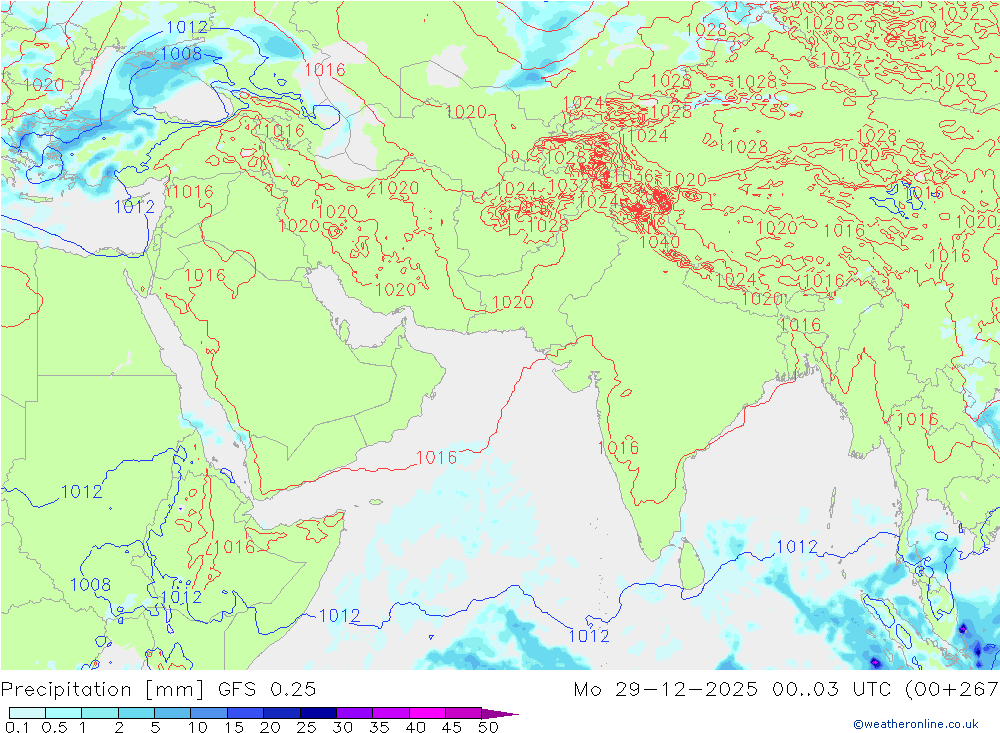Open the weatheronline.co.uk copyright link
Screen dimensions: 1000x733
click(x=916, y=724)
